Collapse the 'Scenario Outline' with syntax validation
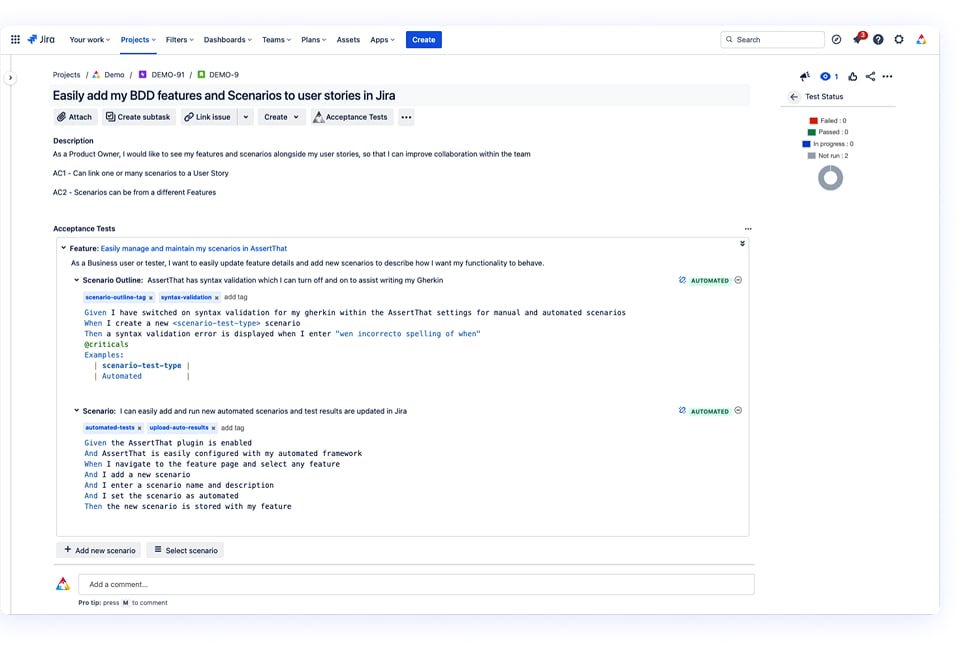The width and height of the screenshot is (966, 649). [x=76, y=280]
